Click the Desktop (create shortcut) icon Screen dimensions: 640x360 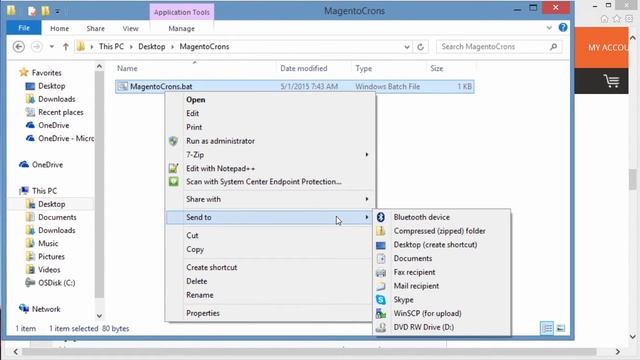point(380,245)
